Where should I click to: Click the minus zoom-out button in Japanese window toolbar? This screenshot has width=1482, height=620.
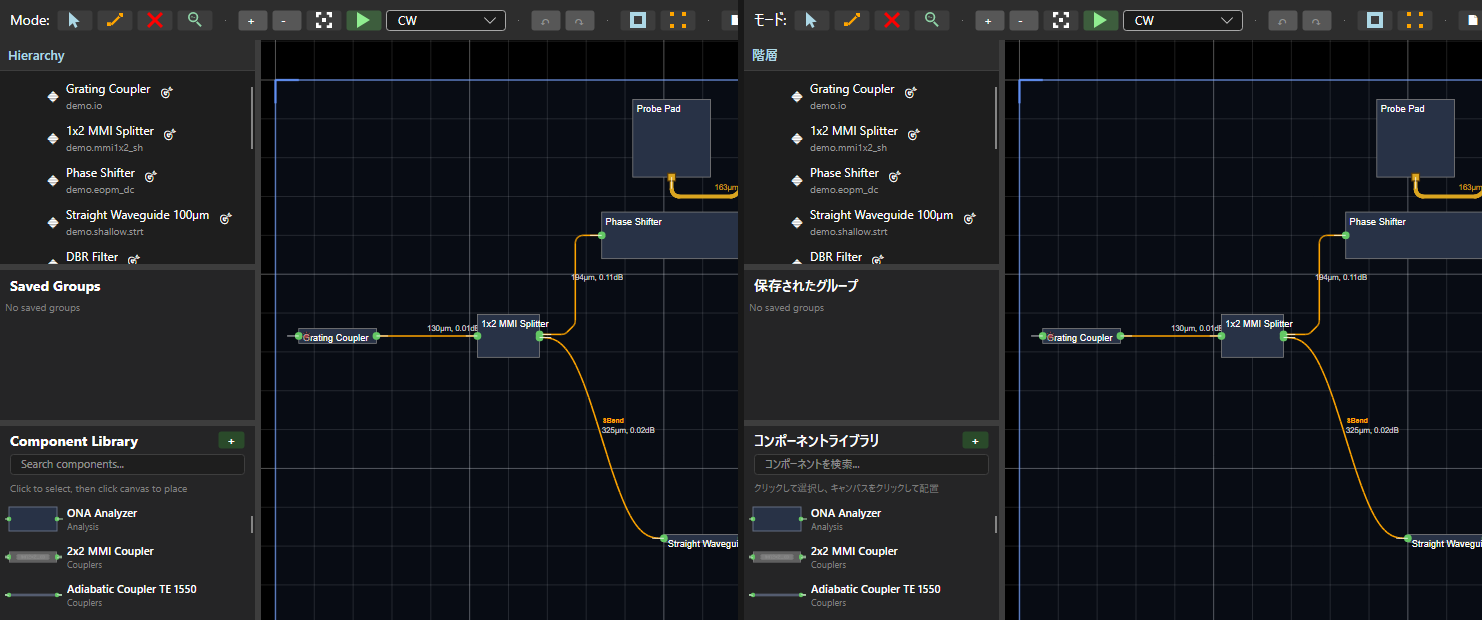point(1023,21)
